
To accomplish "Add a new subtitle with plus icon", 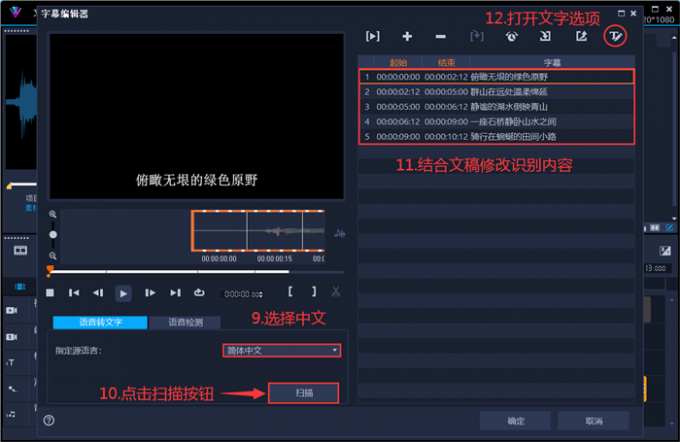I will [x=407, y=36].
